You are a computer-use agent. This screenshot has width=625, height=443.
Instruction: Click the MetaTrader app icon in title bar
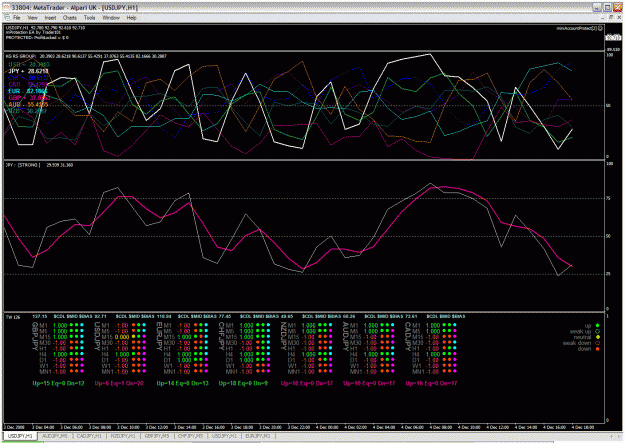click(x=6, y=7)
